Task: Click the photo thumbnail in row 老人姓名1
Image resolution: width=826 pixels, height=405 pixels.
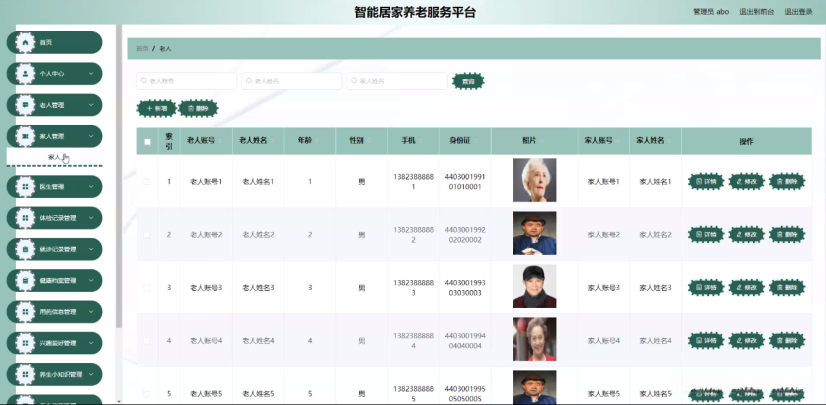Action: click(534, 180)
